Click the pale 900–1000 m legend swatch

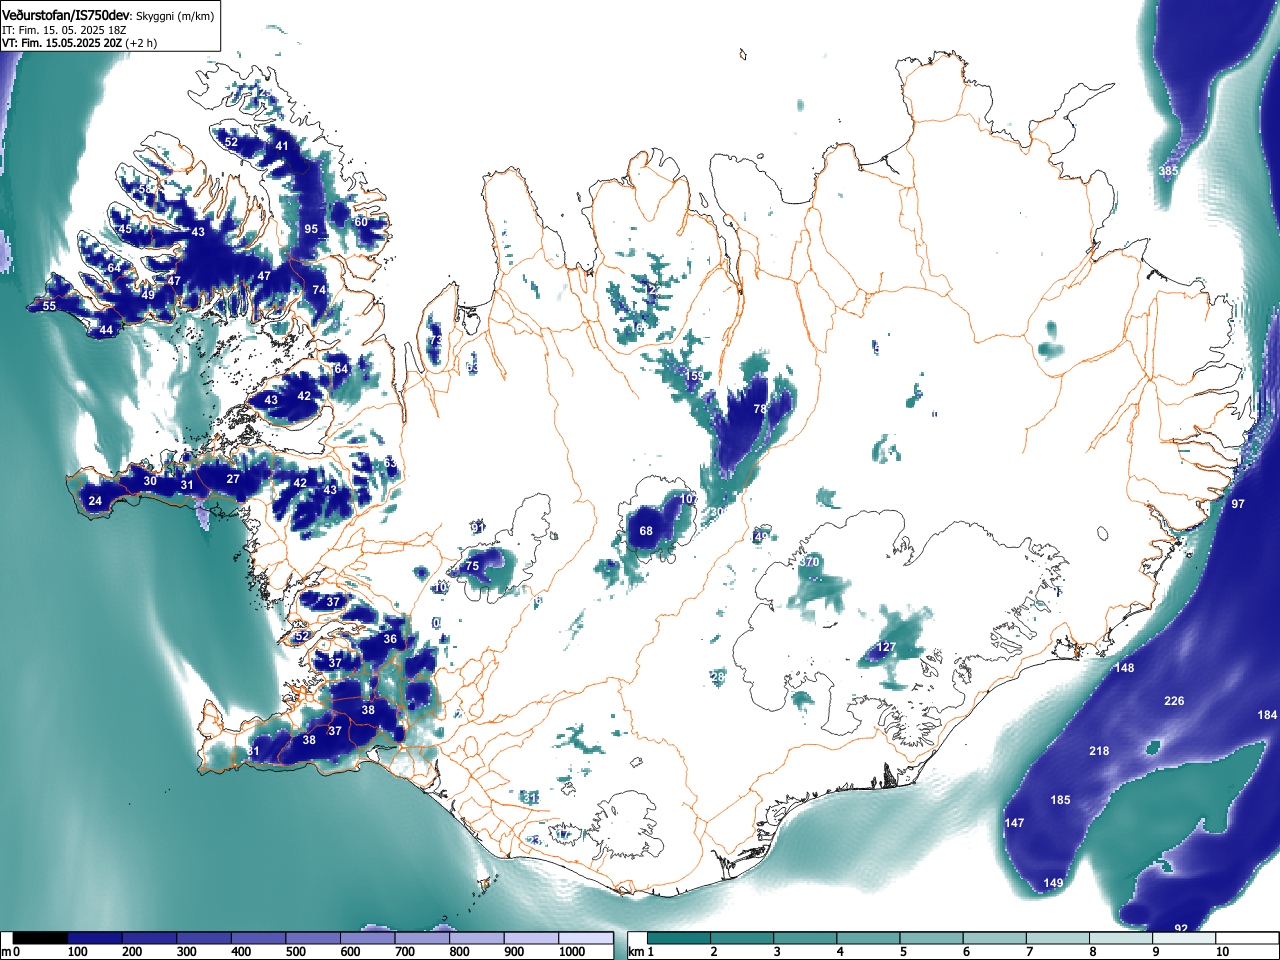pyautogui.click(x=531, y=938)
